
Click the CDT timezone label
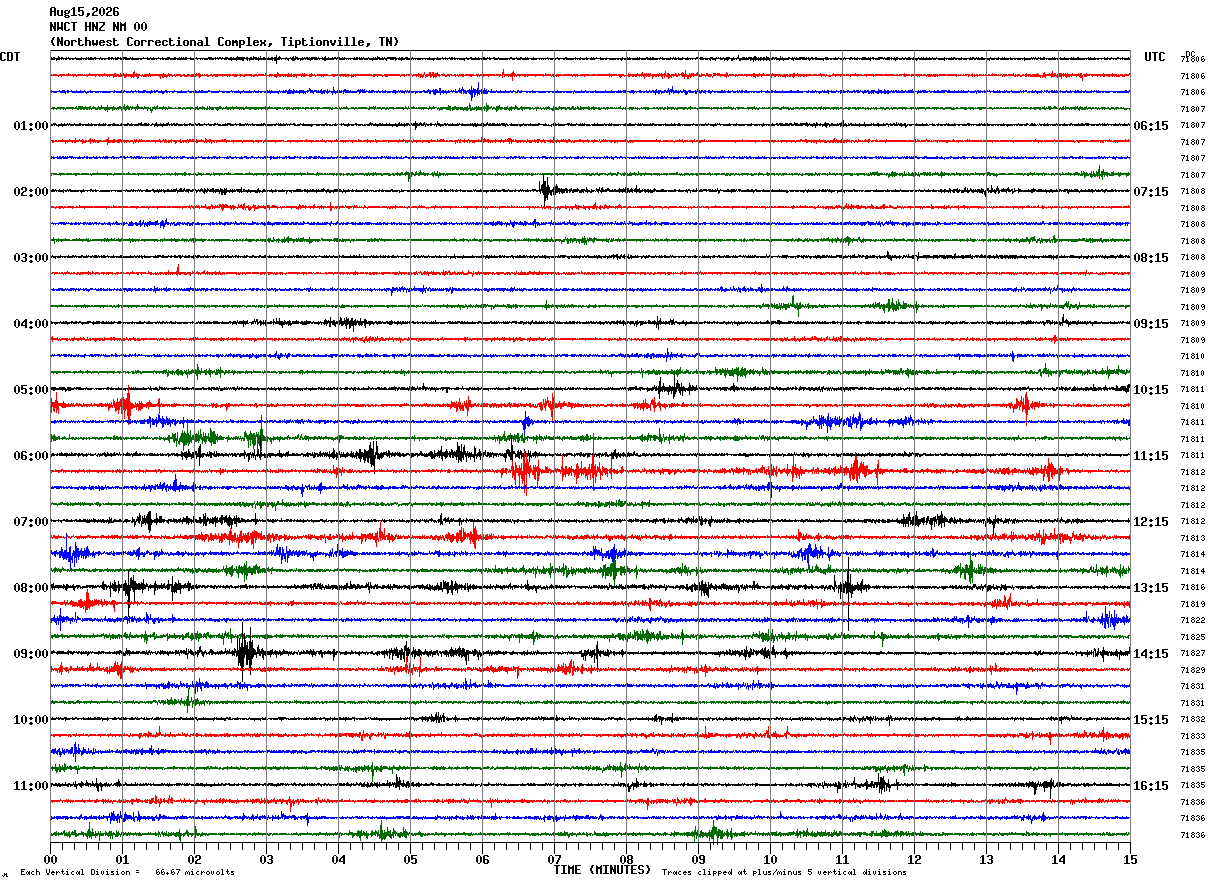10,57
